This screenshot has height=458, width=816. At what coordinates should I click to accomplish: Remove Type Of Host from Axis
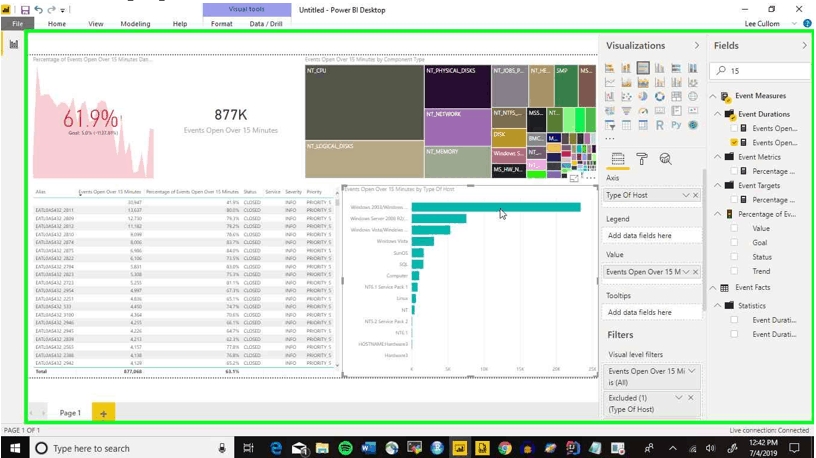click(x=696, y=195)
